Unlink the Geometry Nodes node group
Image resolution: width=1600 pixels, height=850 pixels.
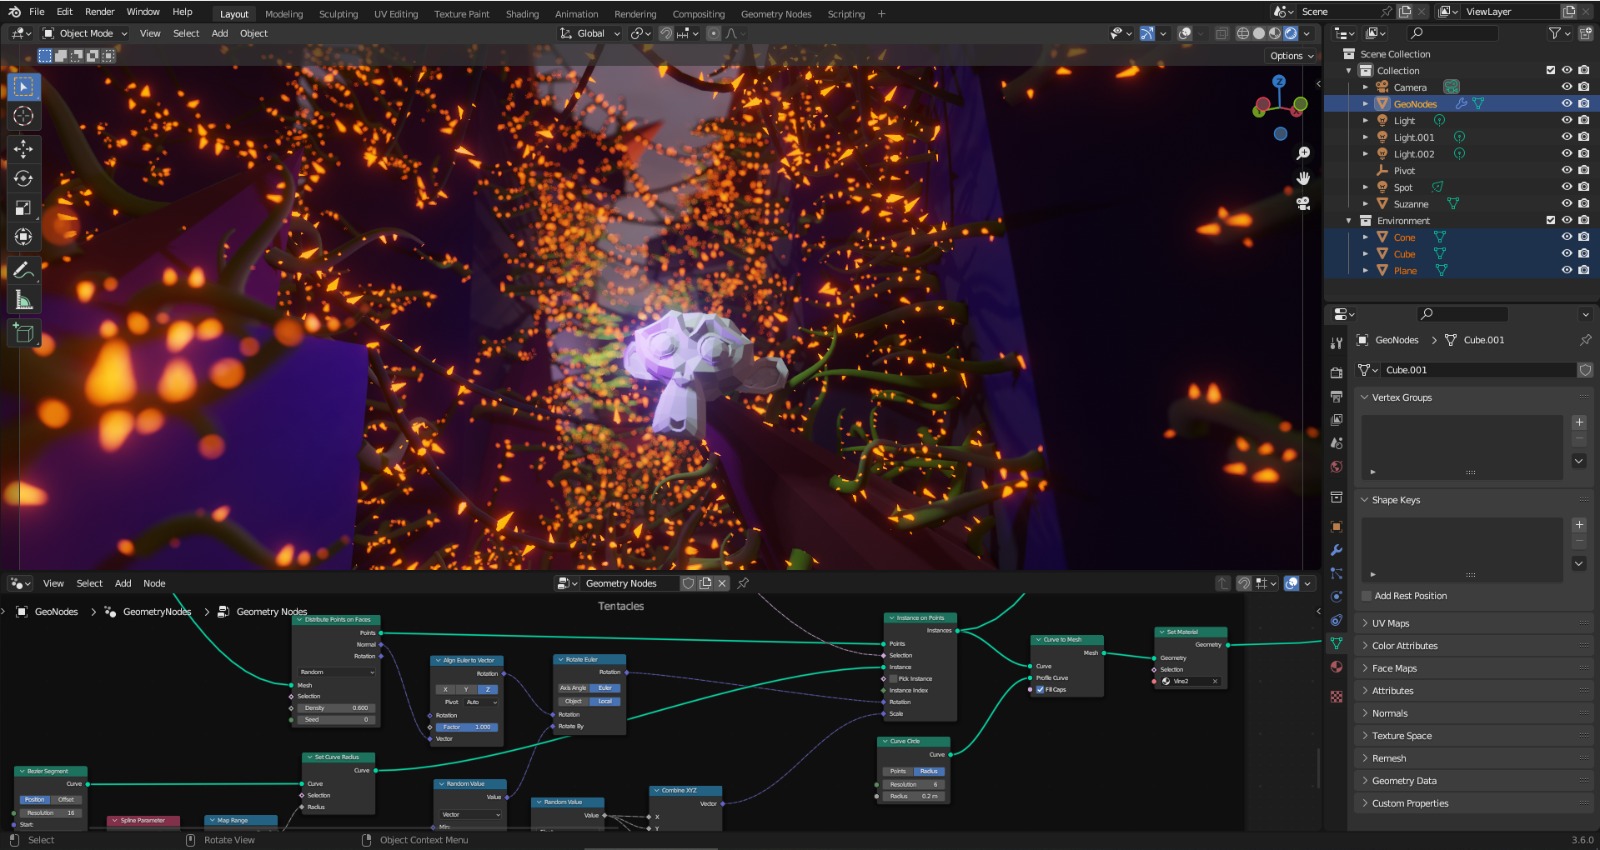point(722,584)
